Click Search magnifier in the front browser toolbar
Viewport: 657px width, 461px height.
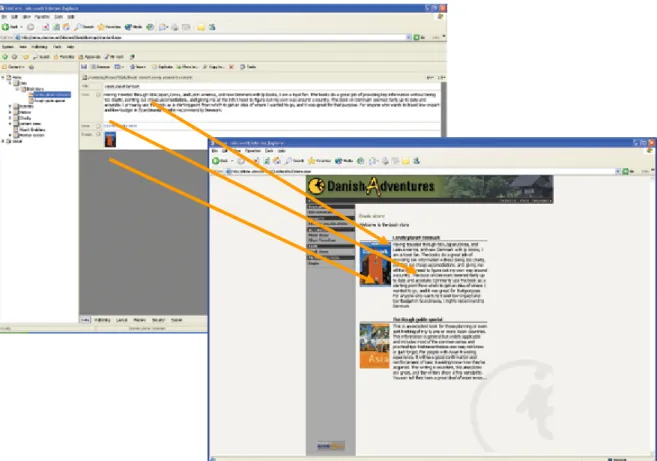[289, 161]
